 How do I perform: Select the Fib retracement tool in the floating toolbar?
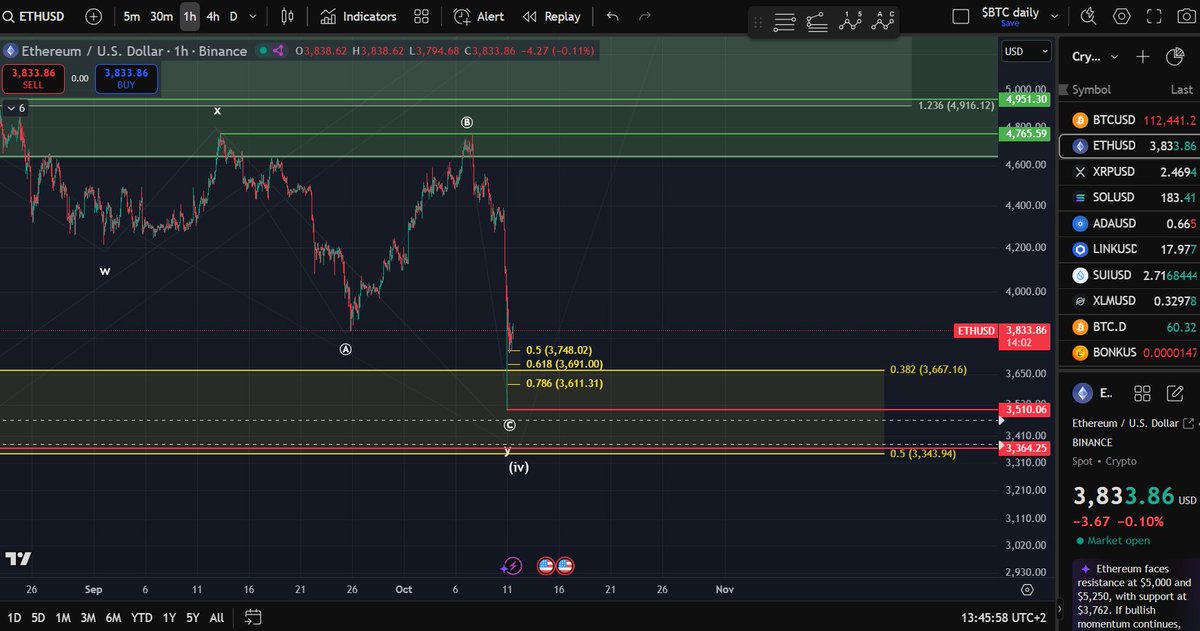pos(785,21)
